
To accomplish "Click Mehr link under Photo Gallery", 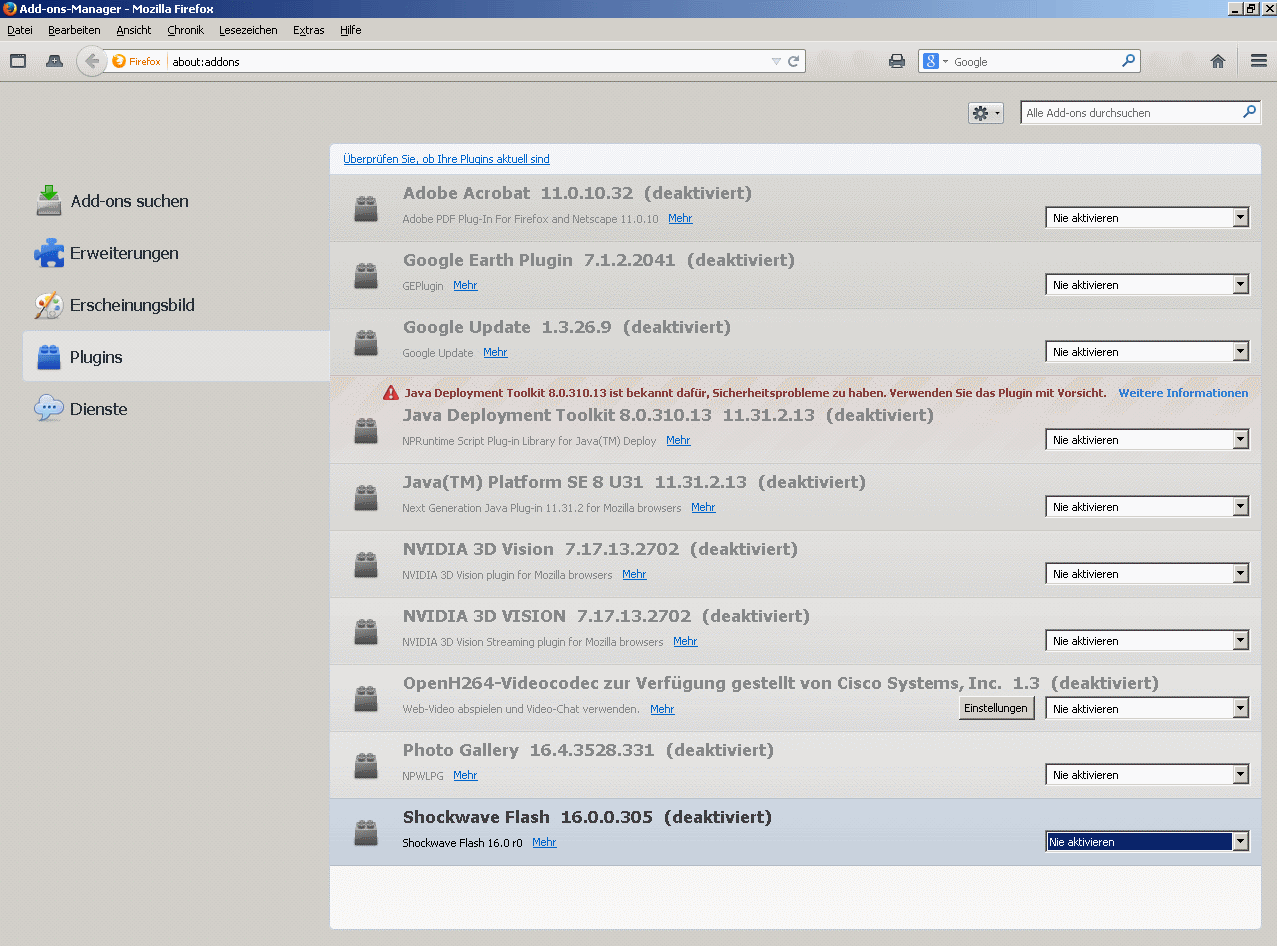I will click(465, 775).
